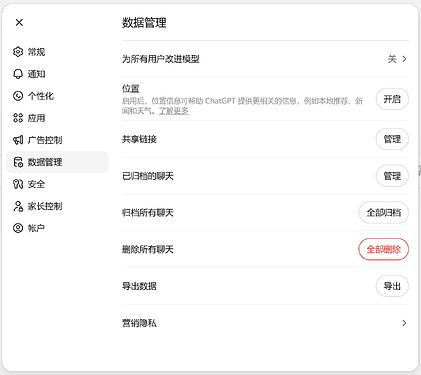Open the 常规 settings tab
This screenshot has width=421, height=375.
tap(57, 52)
